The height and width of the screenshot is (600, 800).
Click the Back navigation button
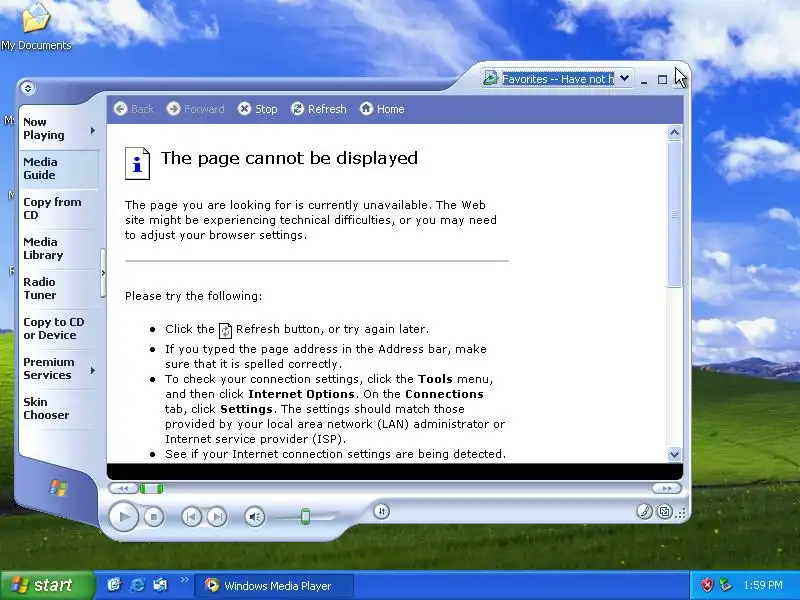coord(133,109)
